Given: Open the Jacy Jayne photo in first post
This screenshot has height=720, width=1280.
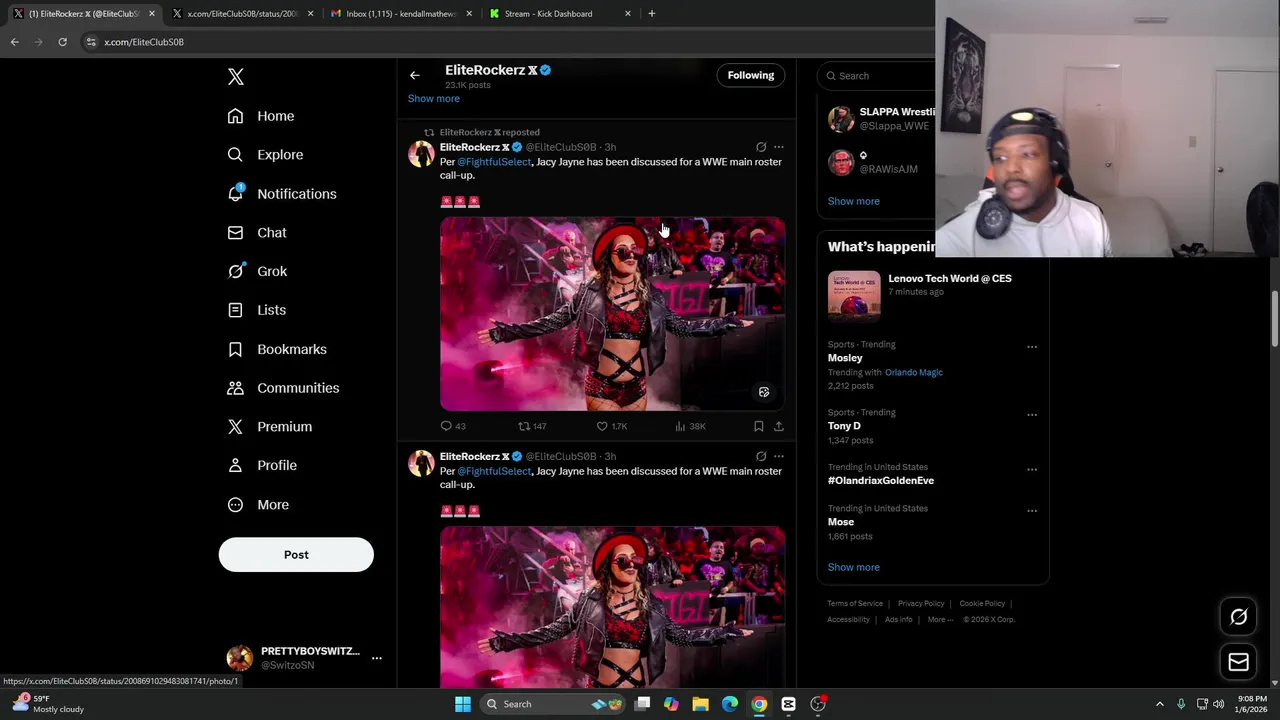Looking at the screenshot, I should 613,314.
